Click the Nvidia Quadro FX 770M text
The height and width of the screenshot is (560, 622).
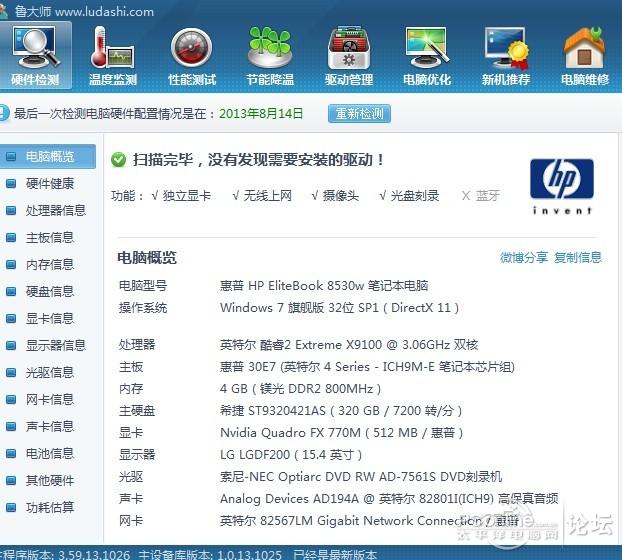tap(342, 433)
